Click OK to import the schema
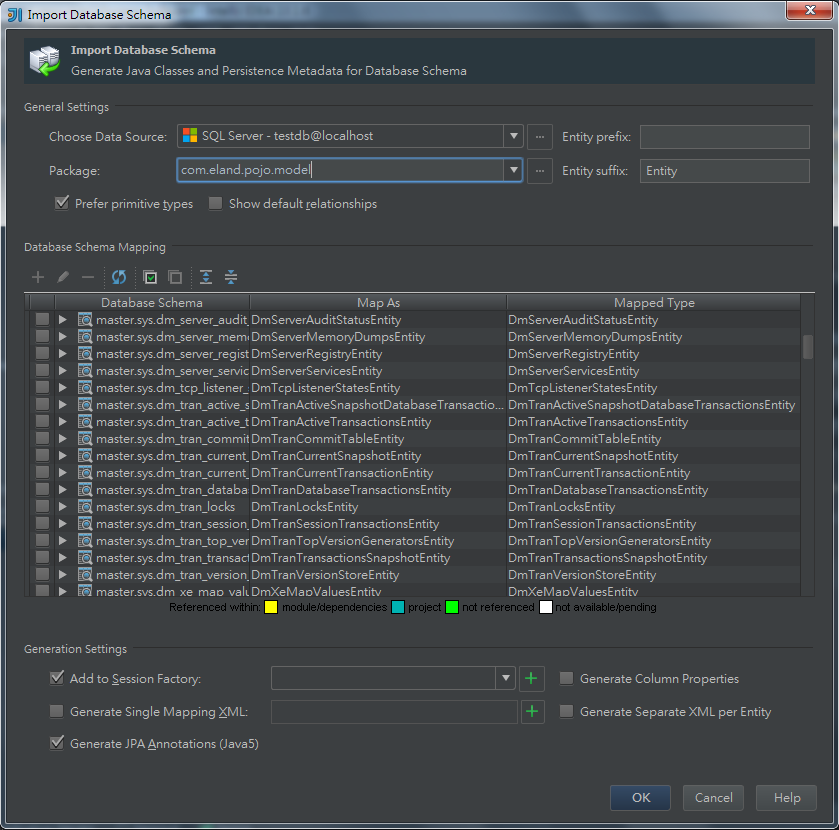 tap(640, 797)
